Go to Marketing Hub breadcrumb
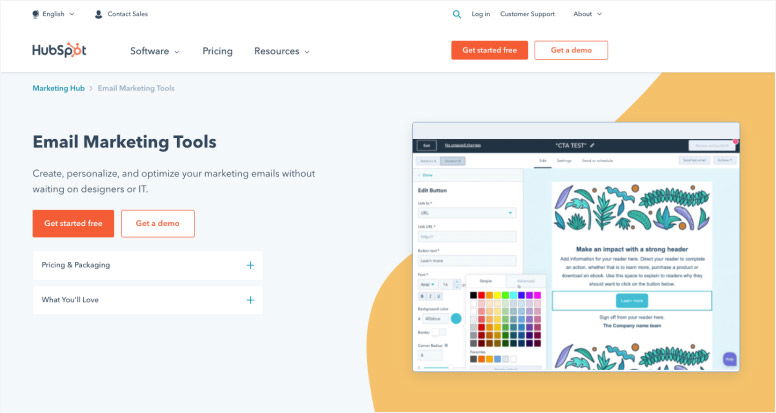776x413 pixels. click(58, 88)
